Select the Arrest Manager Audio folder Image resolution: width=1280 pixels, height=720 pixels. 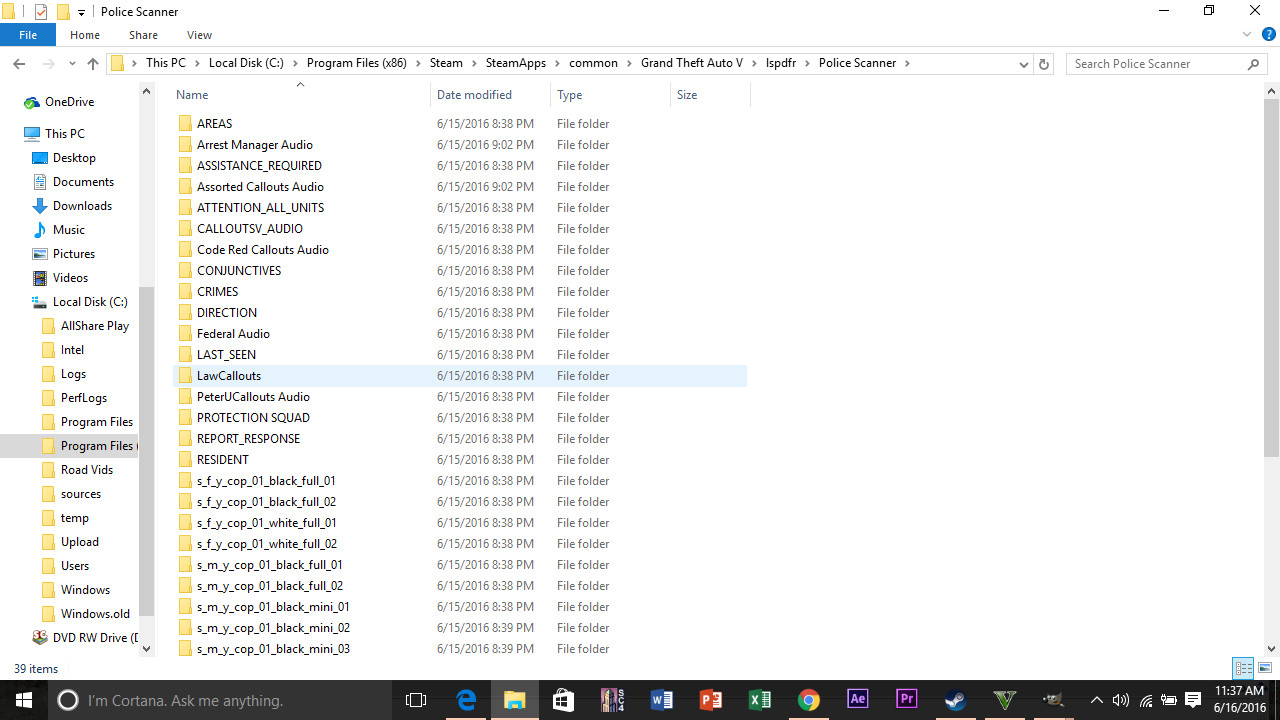pyautogui.click(x=255, y=145)
